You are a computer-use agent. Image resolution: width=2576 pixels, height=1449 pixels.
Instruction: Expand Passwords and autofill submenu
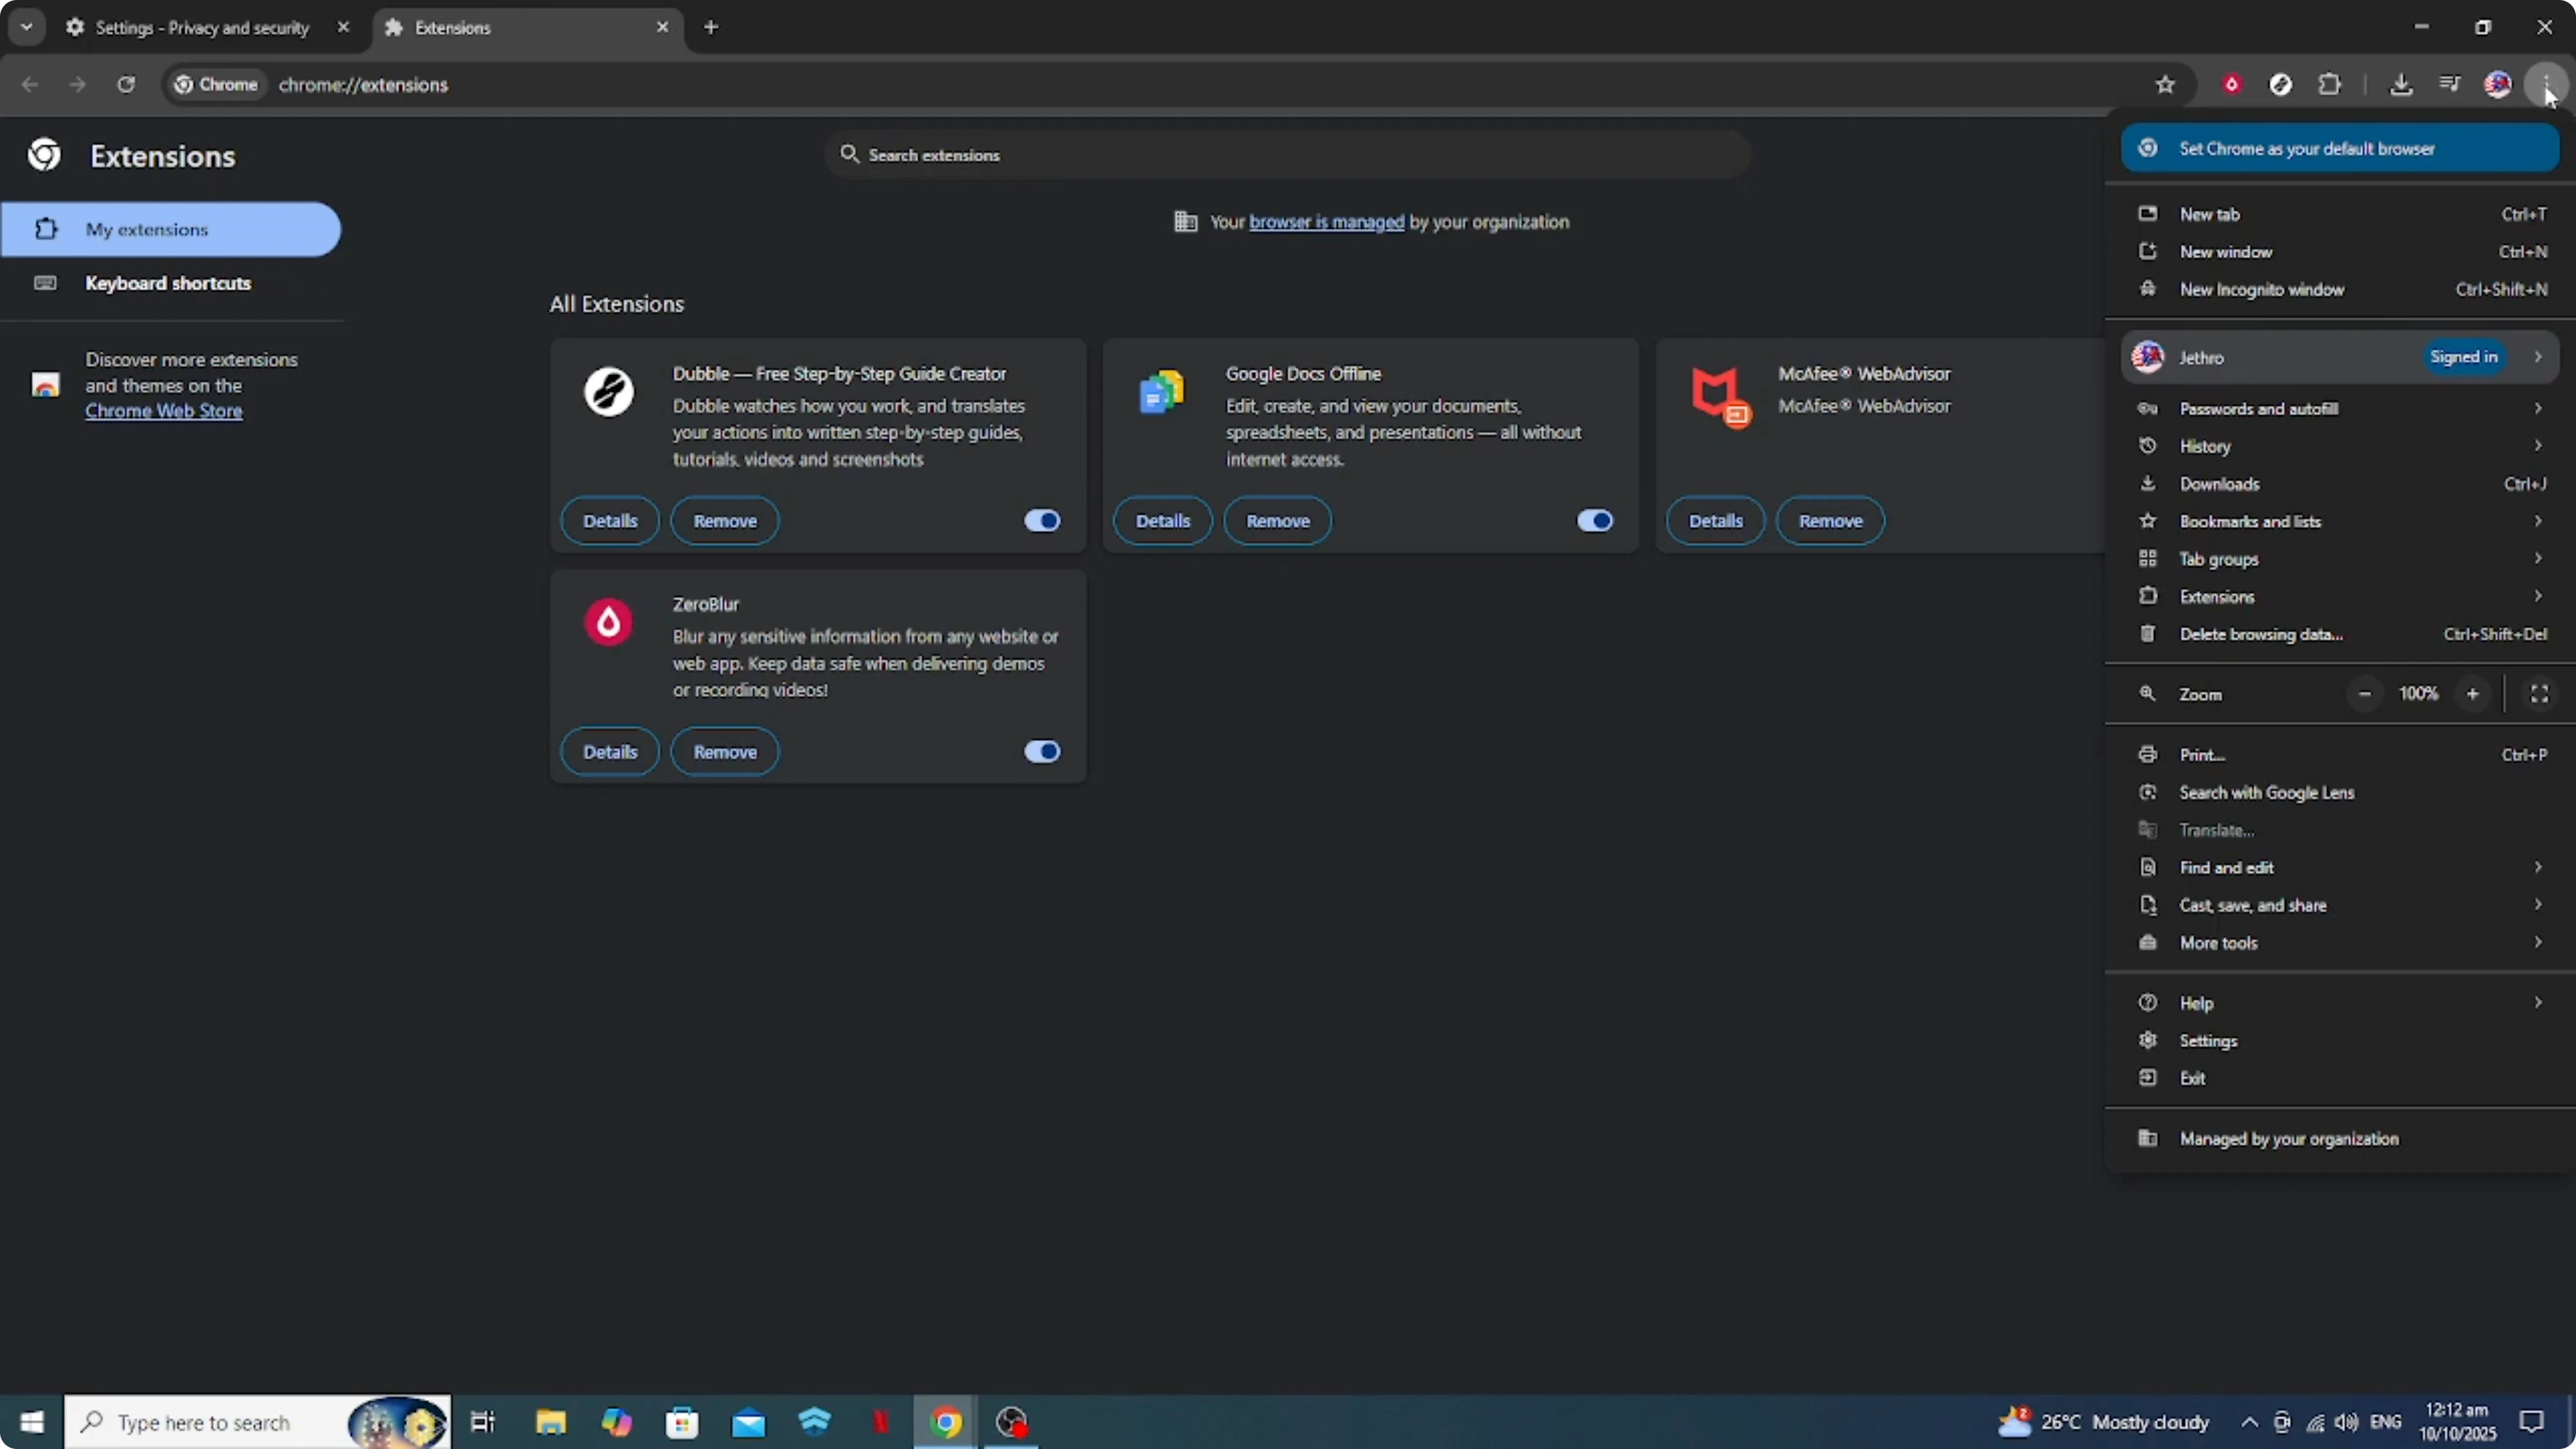coord(2340,408)
